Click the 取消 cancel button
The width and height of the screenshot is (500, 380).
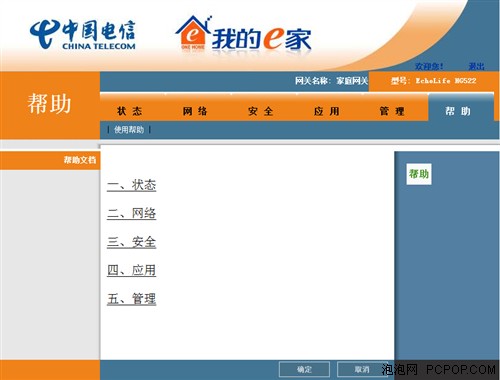(x=362, y=369)
